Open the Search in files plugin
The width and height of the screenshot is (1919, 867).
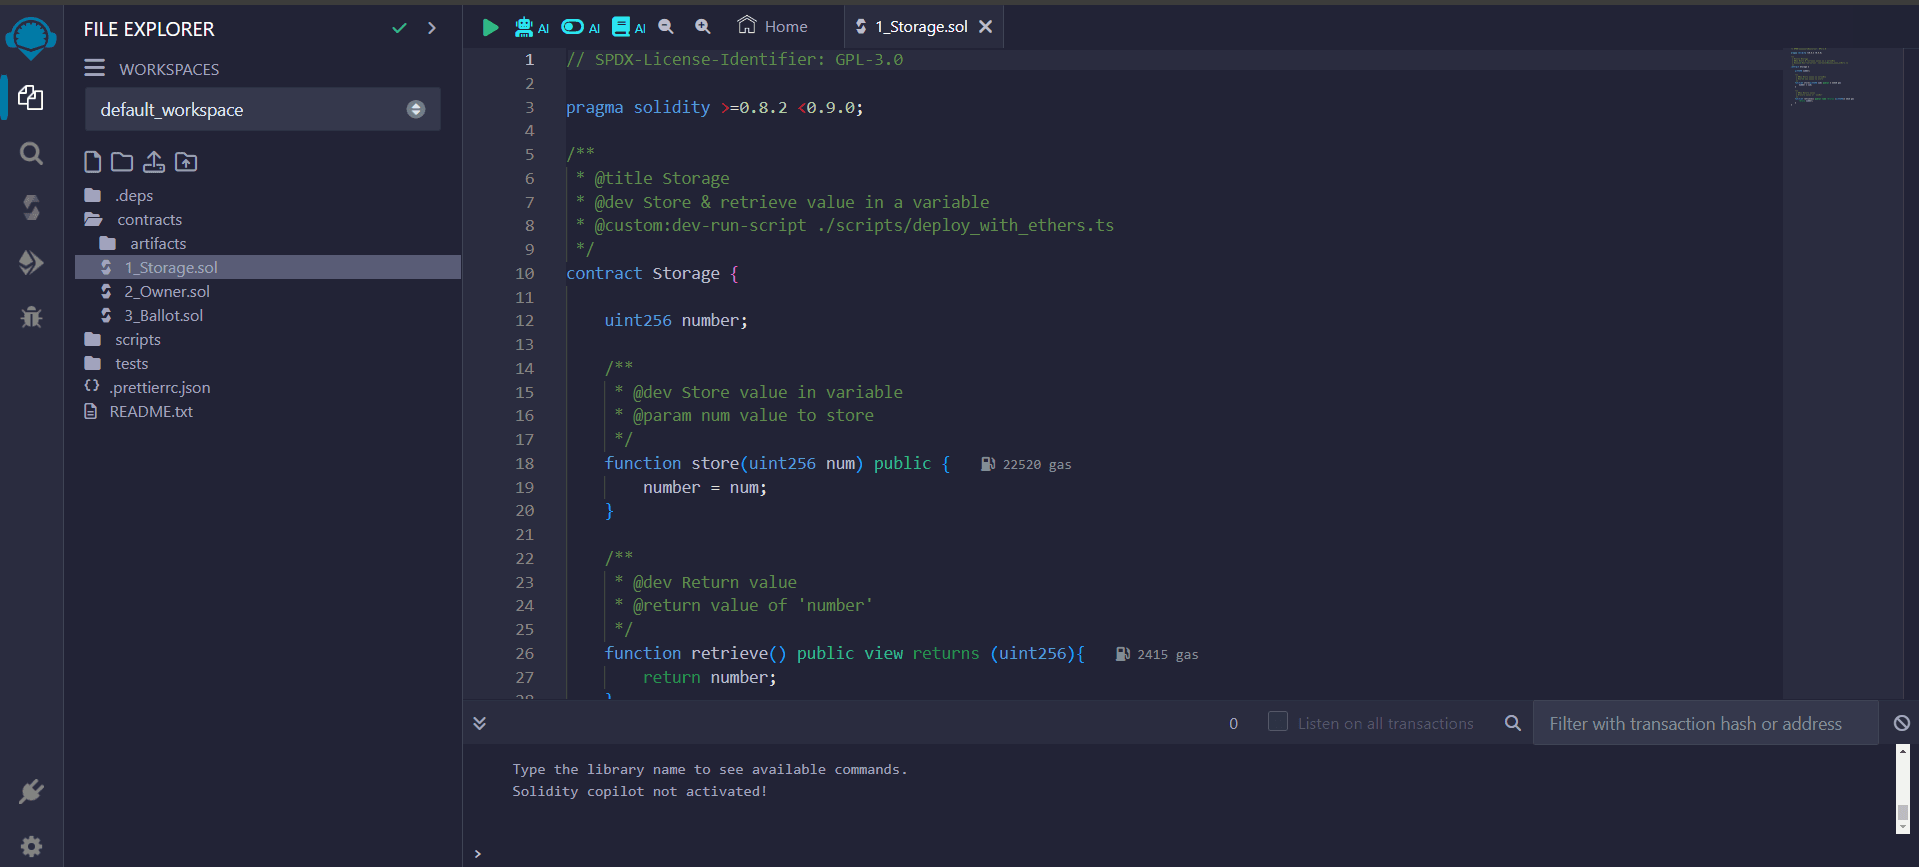[31, 153]
